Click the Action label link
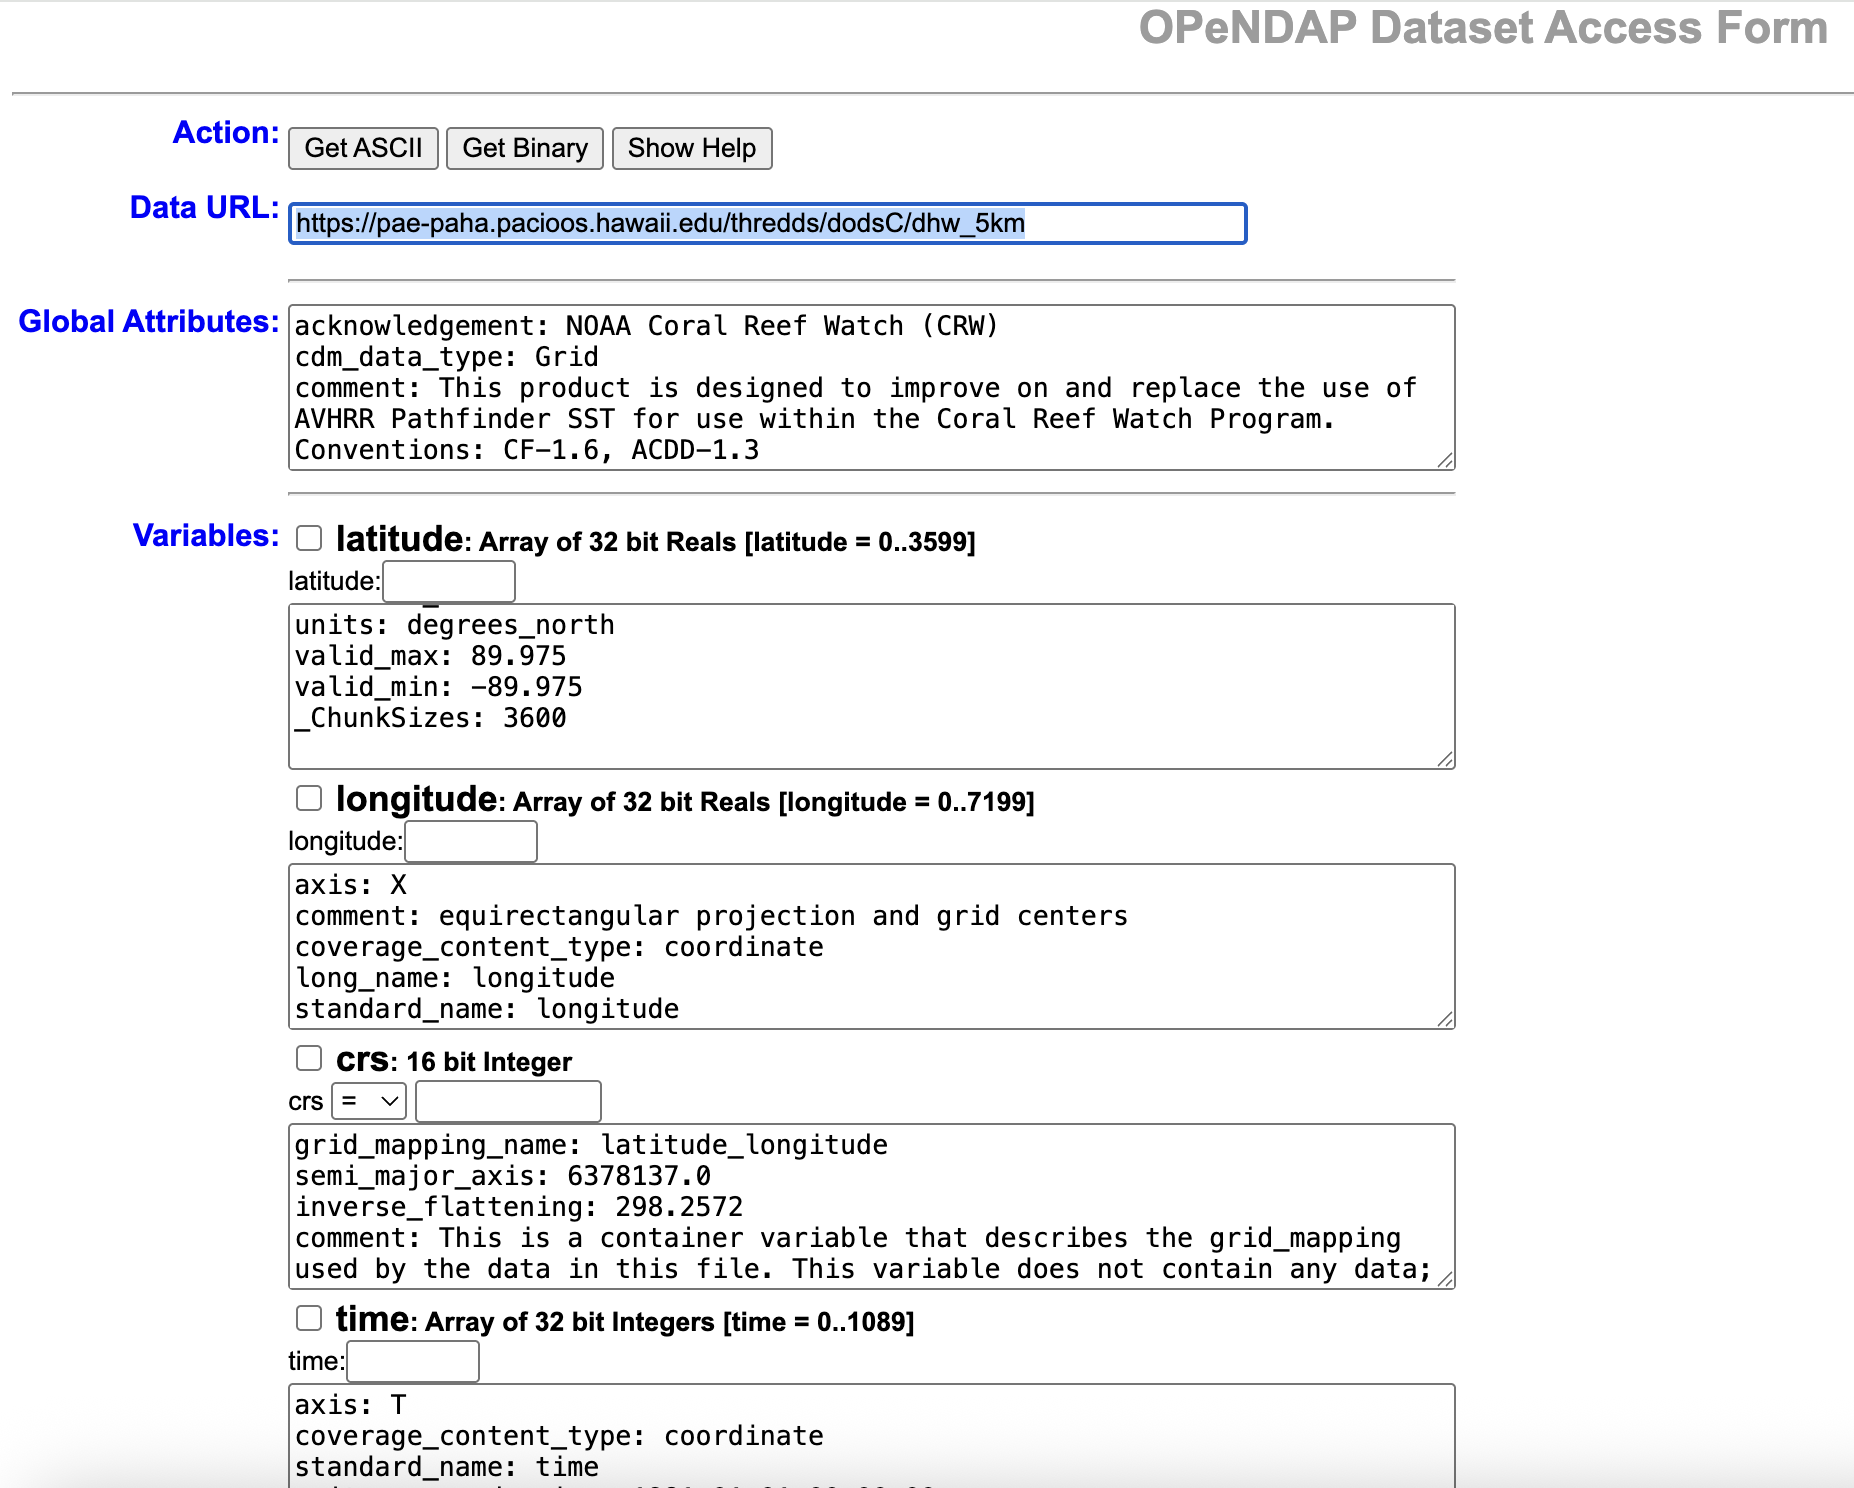Screen dimensions: 1854x1488 (226, 132)
